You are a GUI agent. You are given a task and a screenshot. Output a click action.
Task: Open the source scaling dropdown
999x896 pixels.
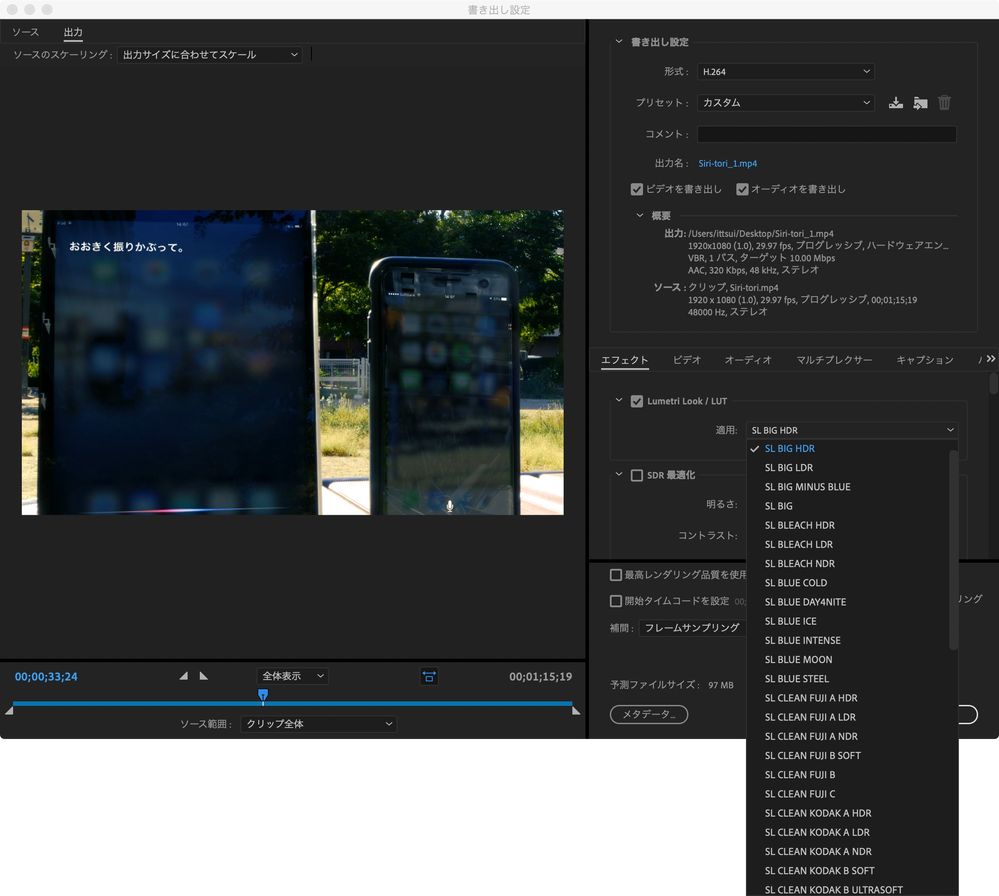pyautogui.click(x=210, y=55)
